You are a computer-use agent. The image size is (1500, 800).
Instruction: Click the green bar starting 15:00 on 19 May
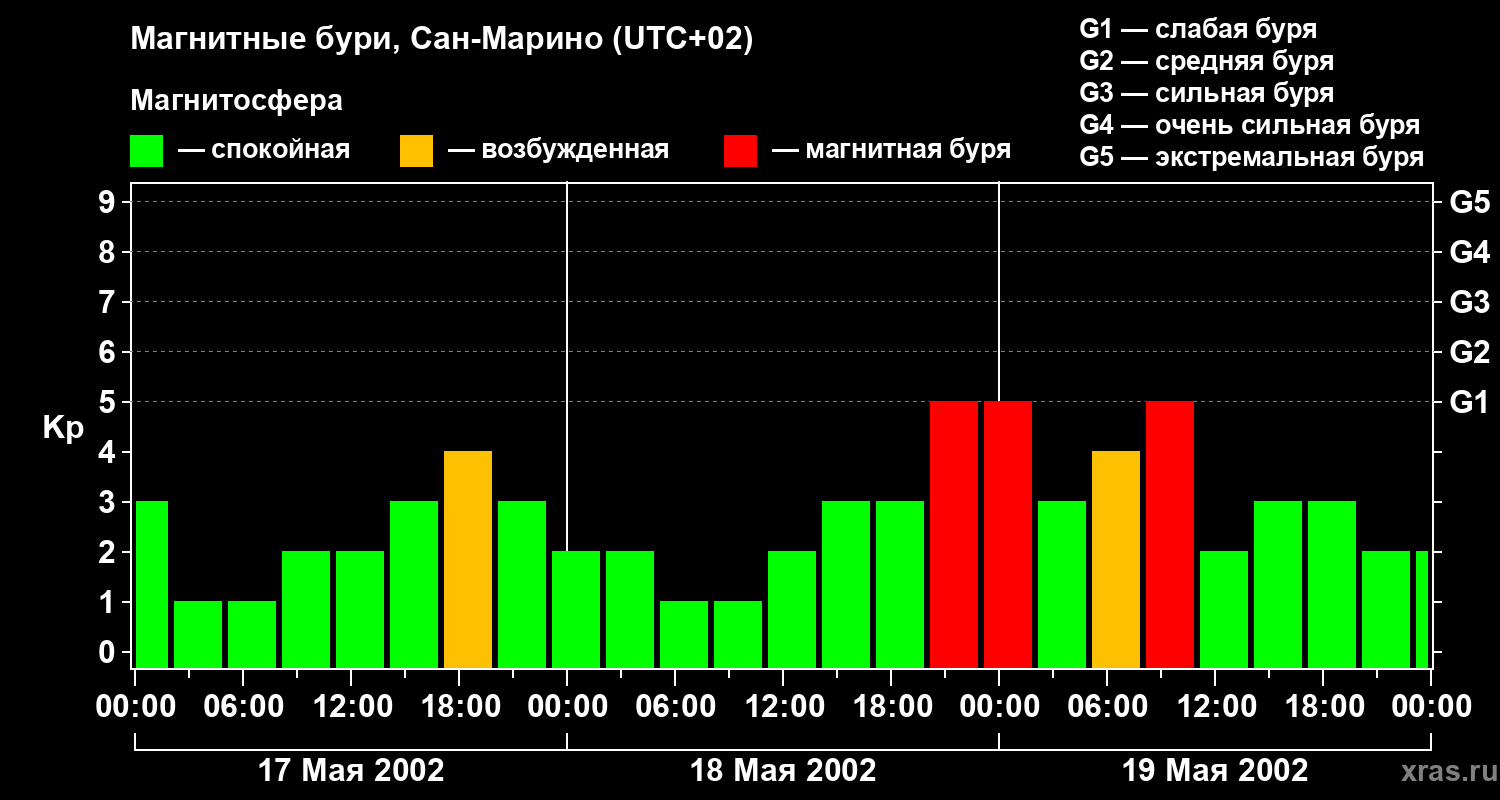[1278, 584]
